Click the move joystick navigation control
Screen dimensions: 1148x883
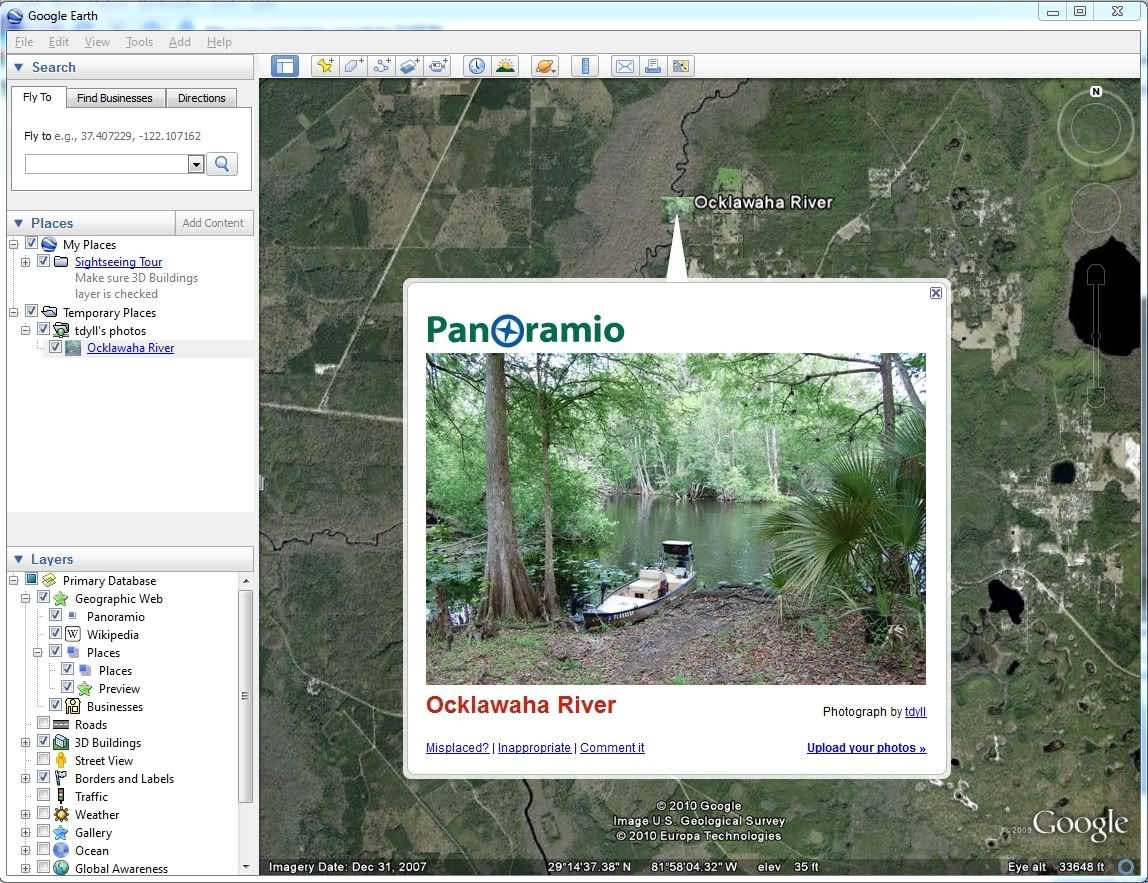(1095, 209)
